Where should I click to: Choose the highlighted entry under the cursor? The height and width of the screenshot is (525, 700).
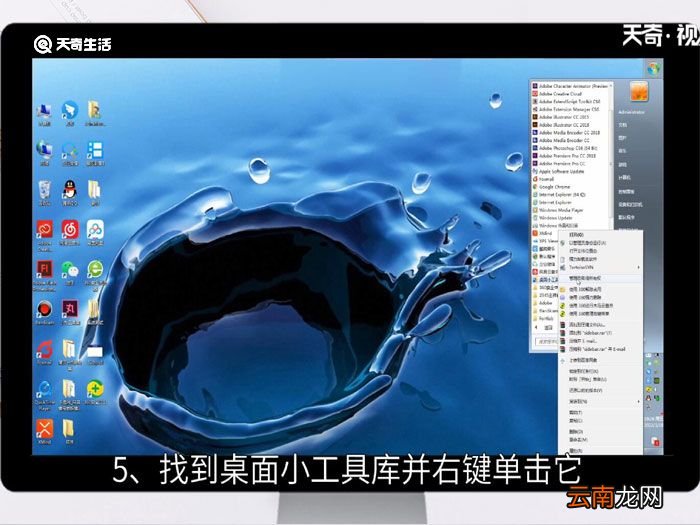(x=600, y=278)
